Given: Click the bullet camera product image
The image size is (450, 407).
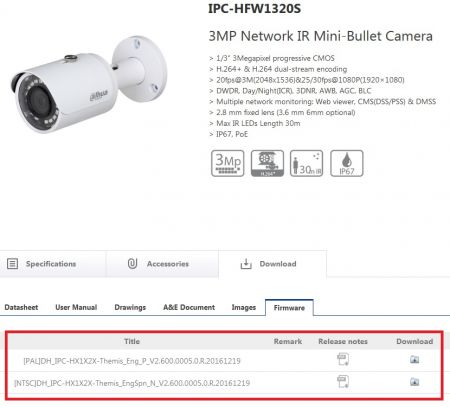Looking at the screenshot, I should click(89, 84).
